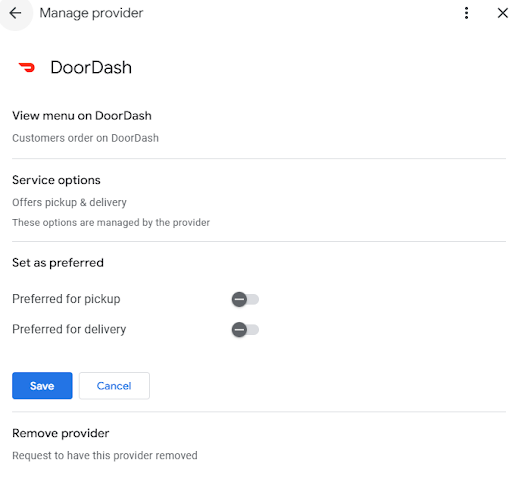The width and height of the screenshot is (512, 482).
Task: Click the 'Preferred for pickup' label
Action: coord(66,299)
